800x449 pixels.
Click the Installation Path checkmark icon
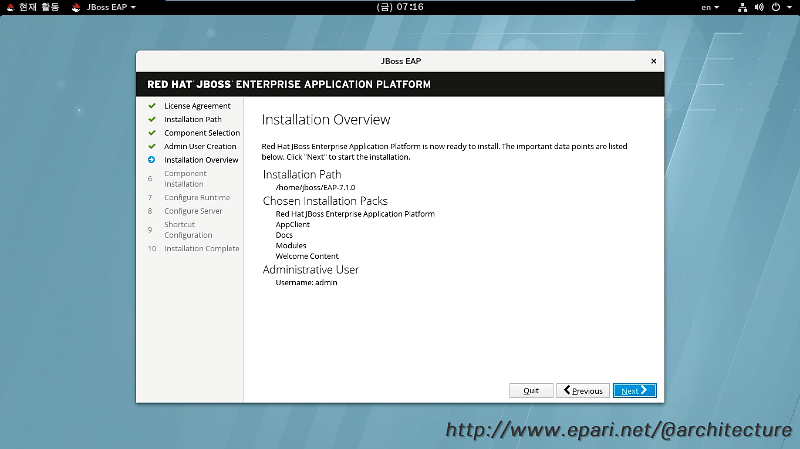click(152, 119)
